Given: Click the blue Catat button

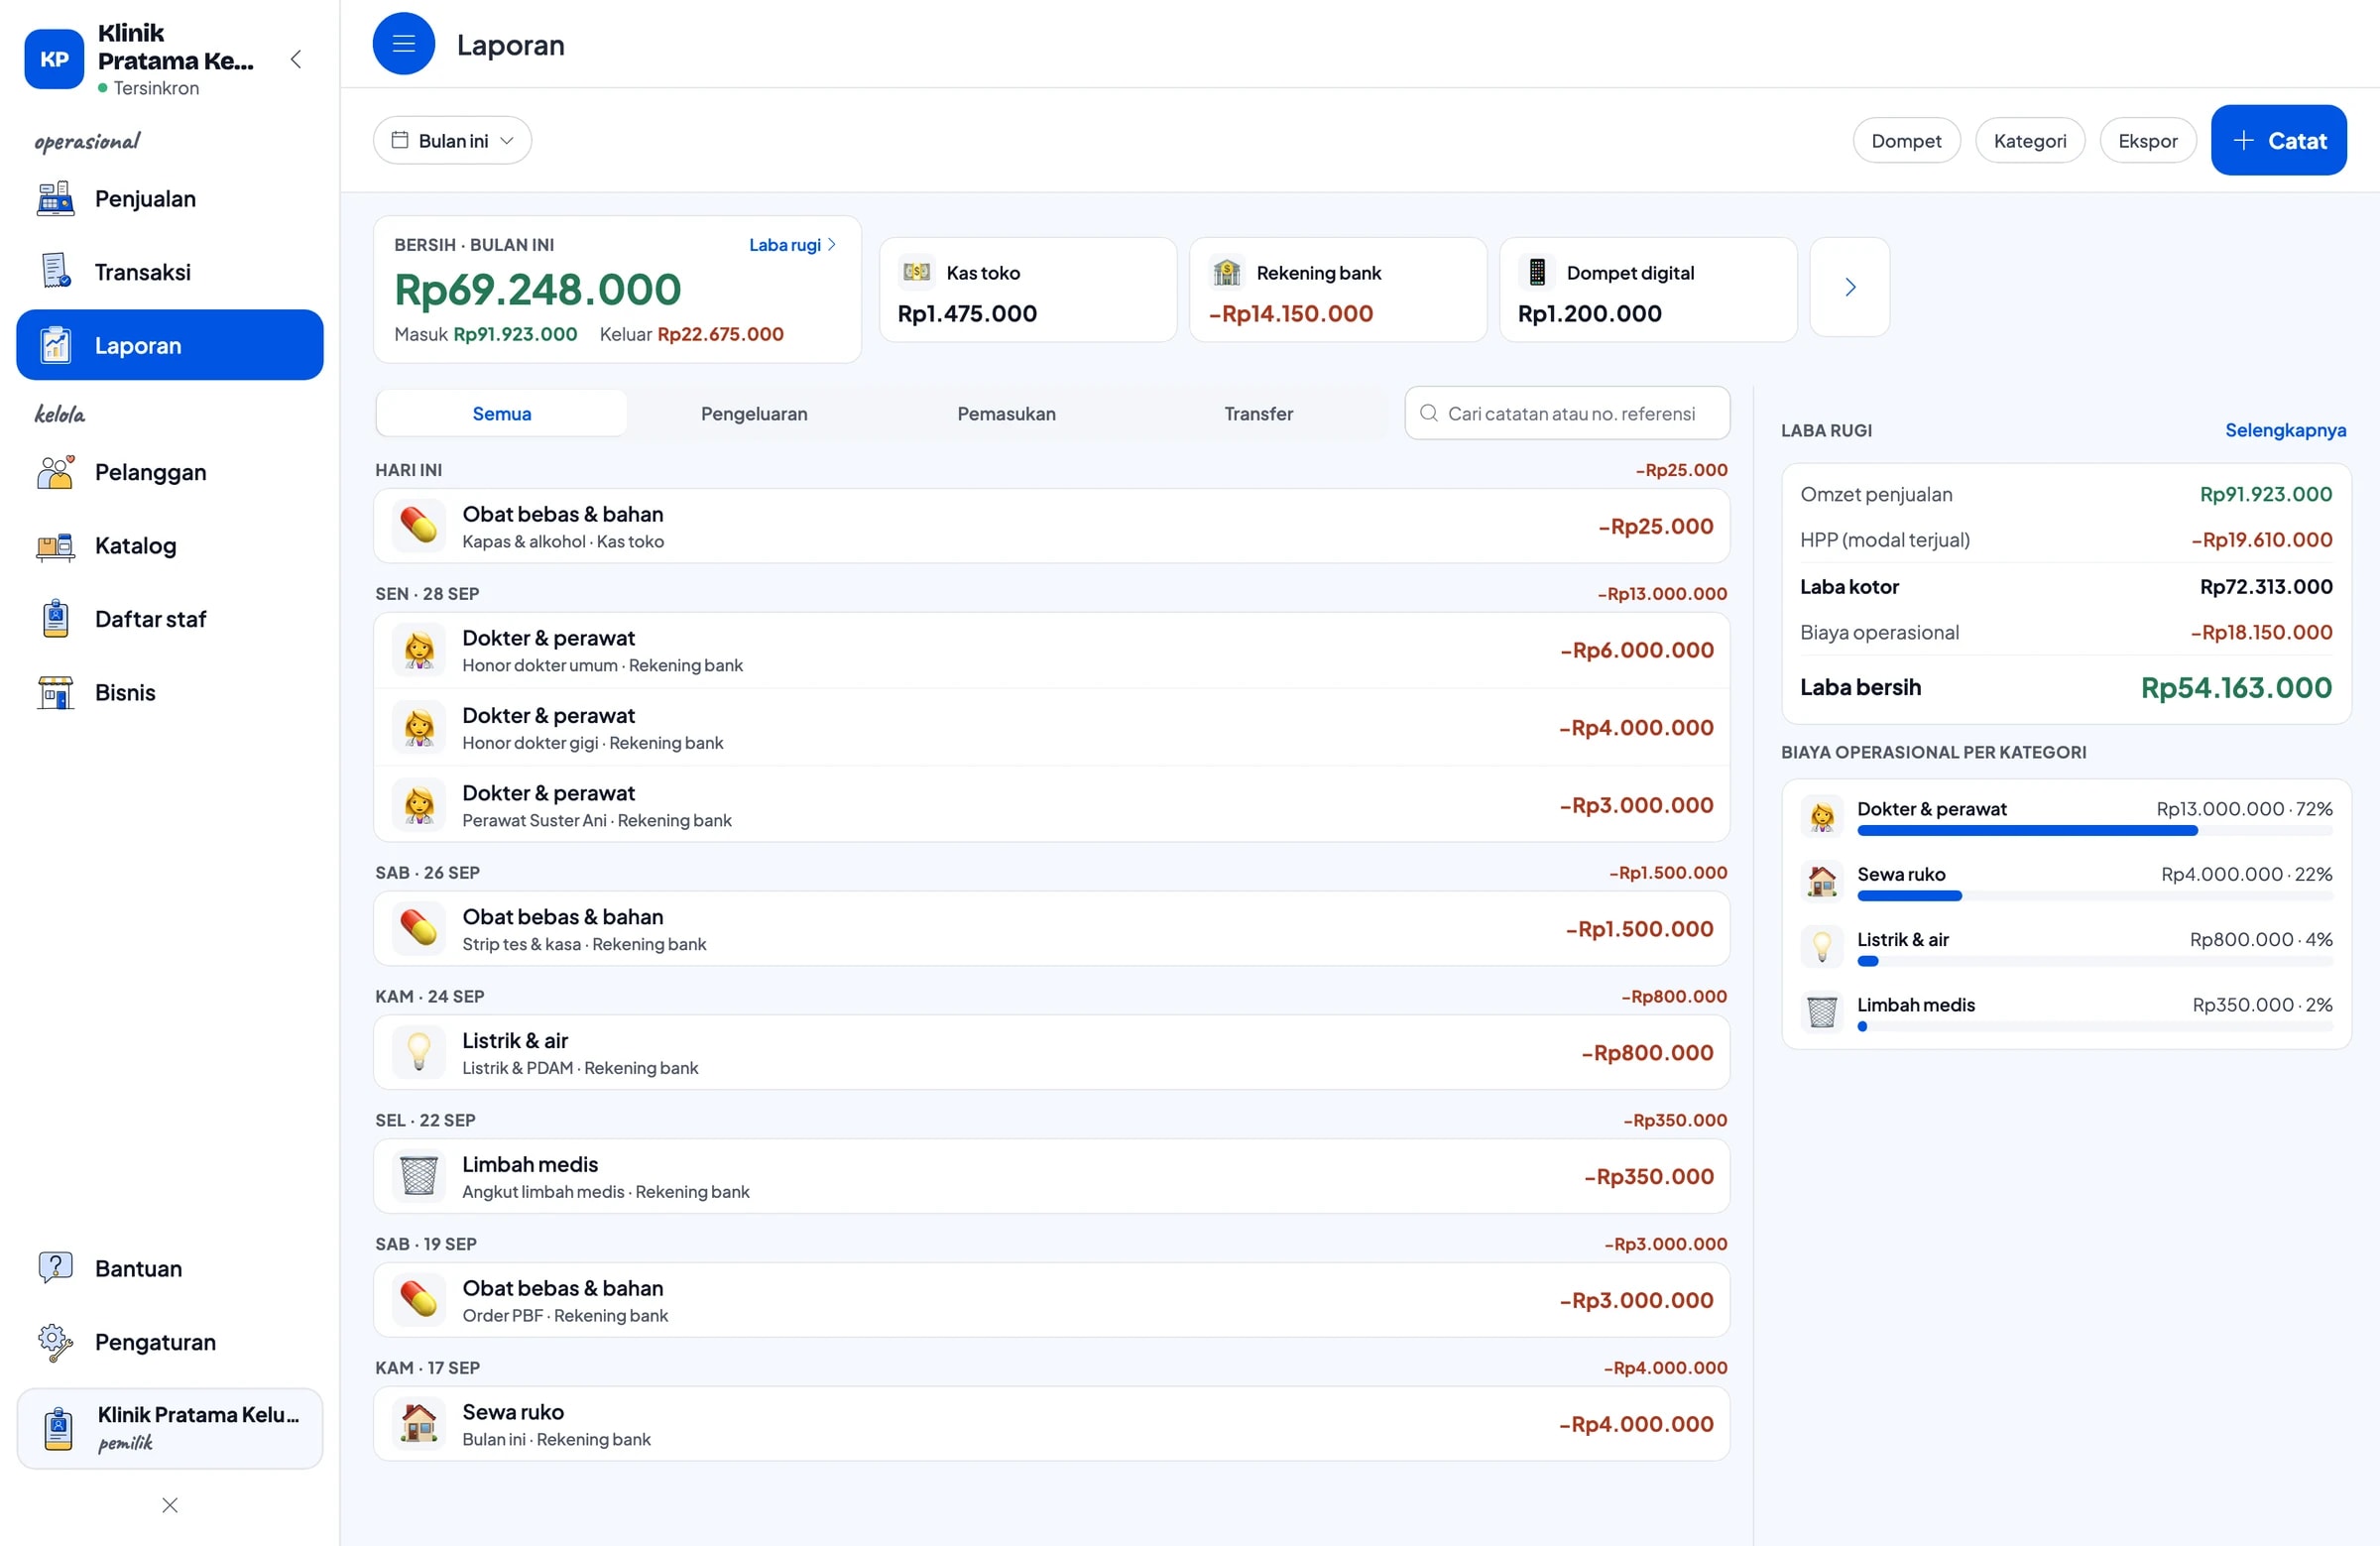Looking at the screenshot, I should pyautogui.click(x=2278, y=141).
